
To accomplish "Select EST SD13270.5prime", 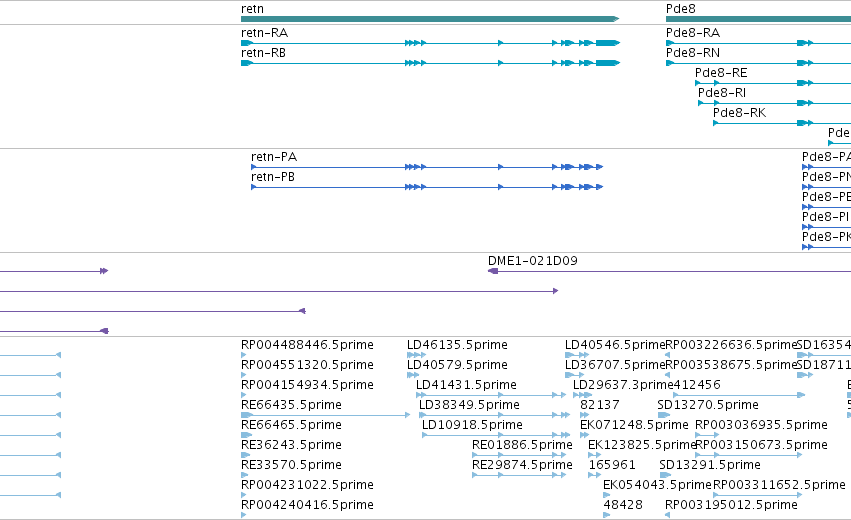I will 708,405.
